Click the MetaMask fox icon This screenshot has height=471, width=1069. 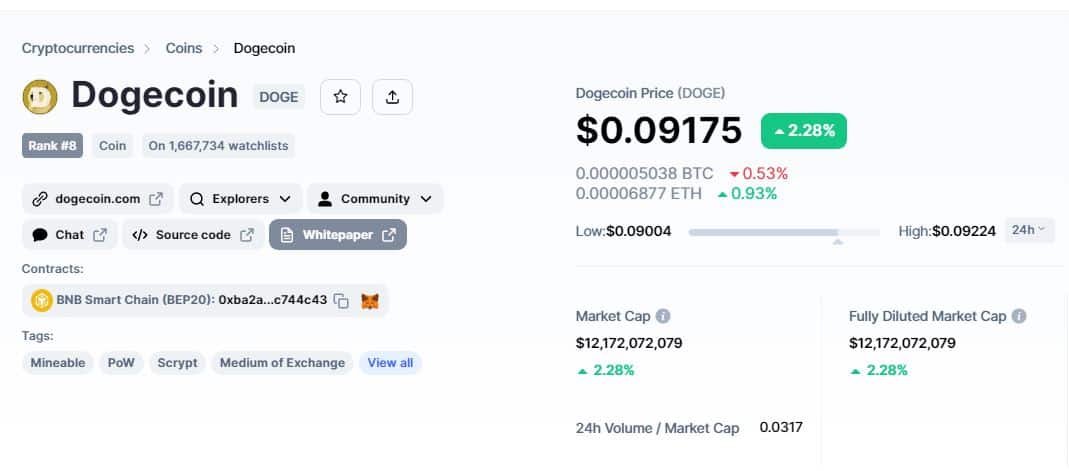click(370, 301)
